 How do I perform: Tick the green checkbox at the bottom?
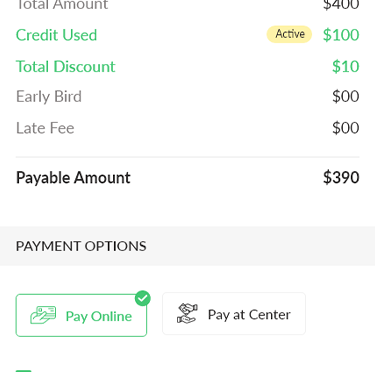[x=24, y=371]
